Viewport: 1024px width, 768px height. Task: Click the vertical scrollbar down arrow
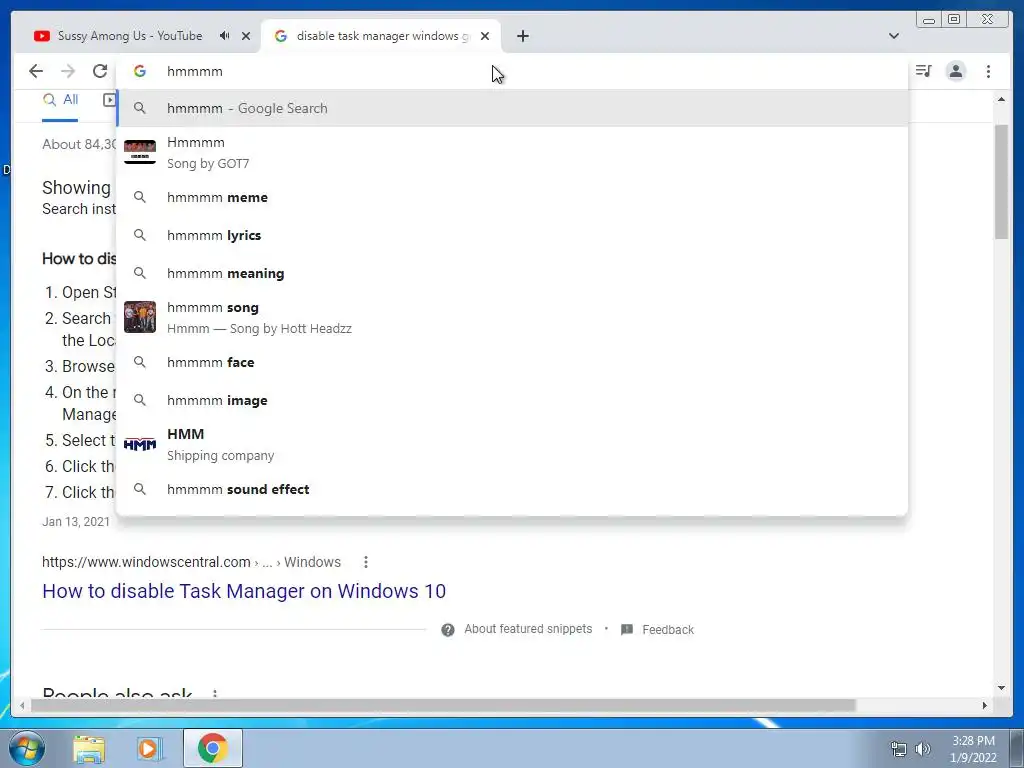[x=1001, y=687]
